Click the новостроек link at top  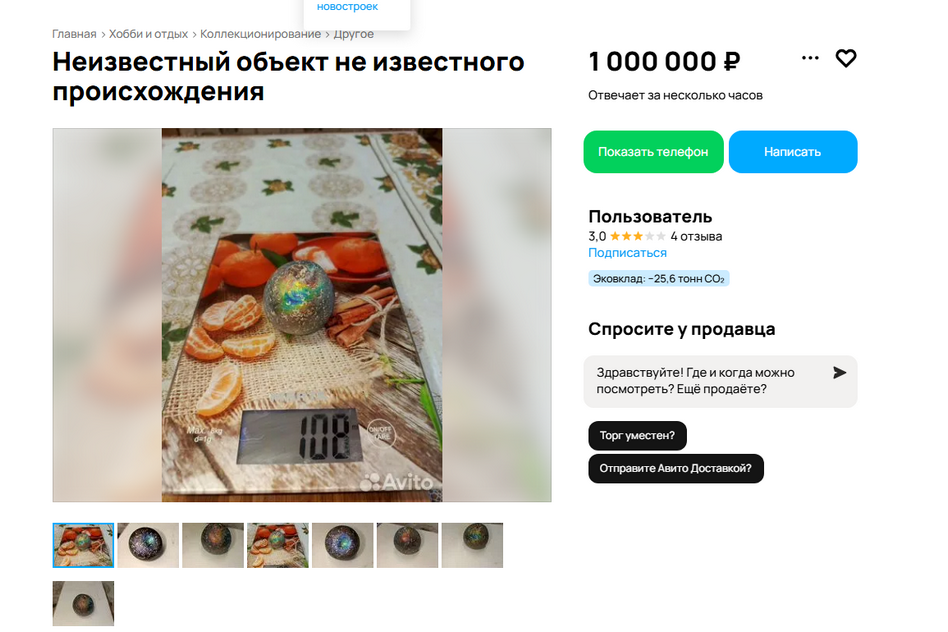coord(347,7)
